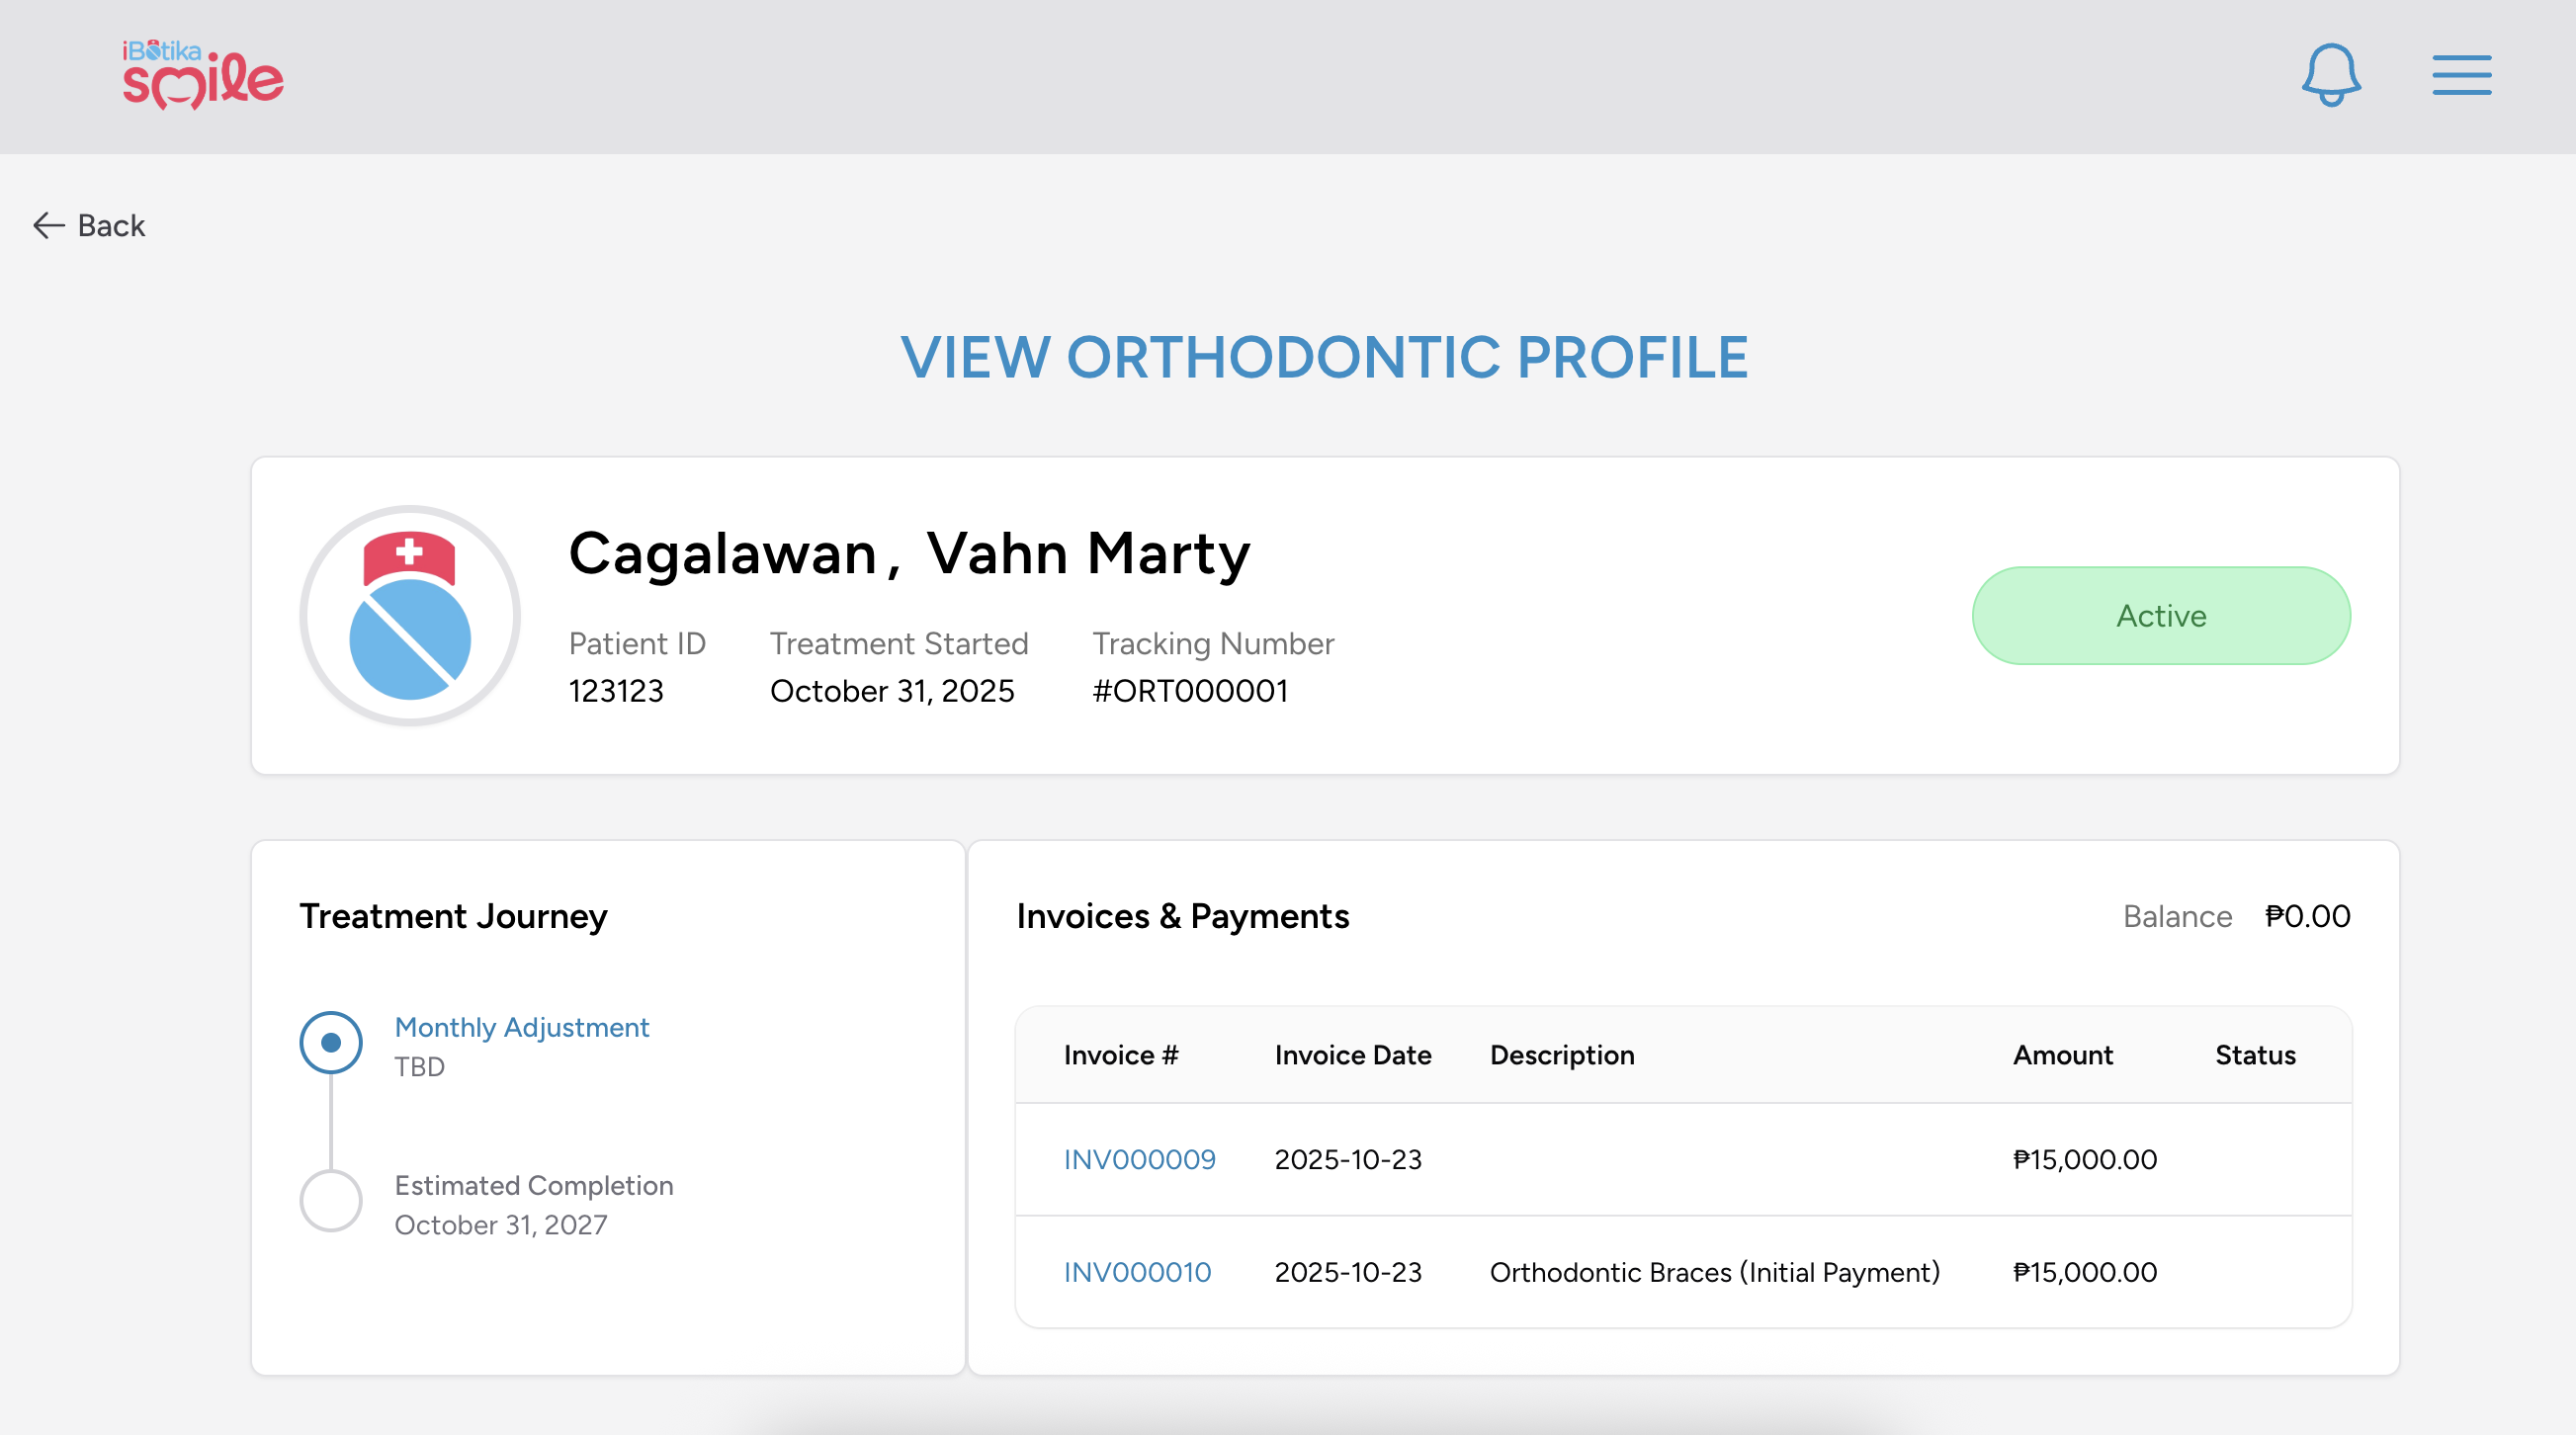Toggle the filled timeline marker on Treatment Journey
Image resolution: width=2576 pixels, height=1435 pixels.
[330, 1041]
